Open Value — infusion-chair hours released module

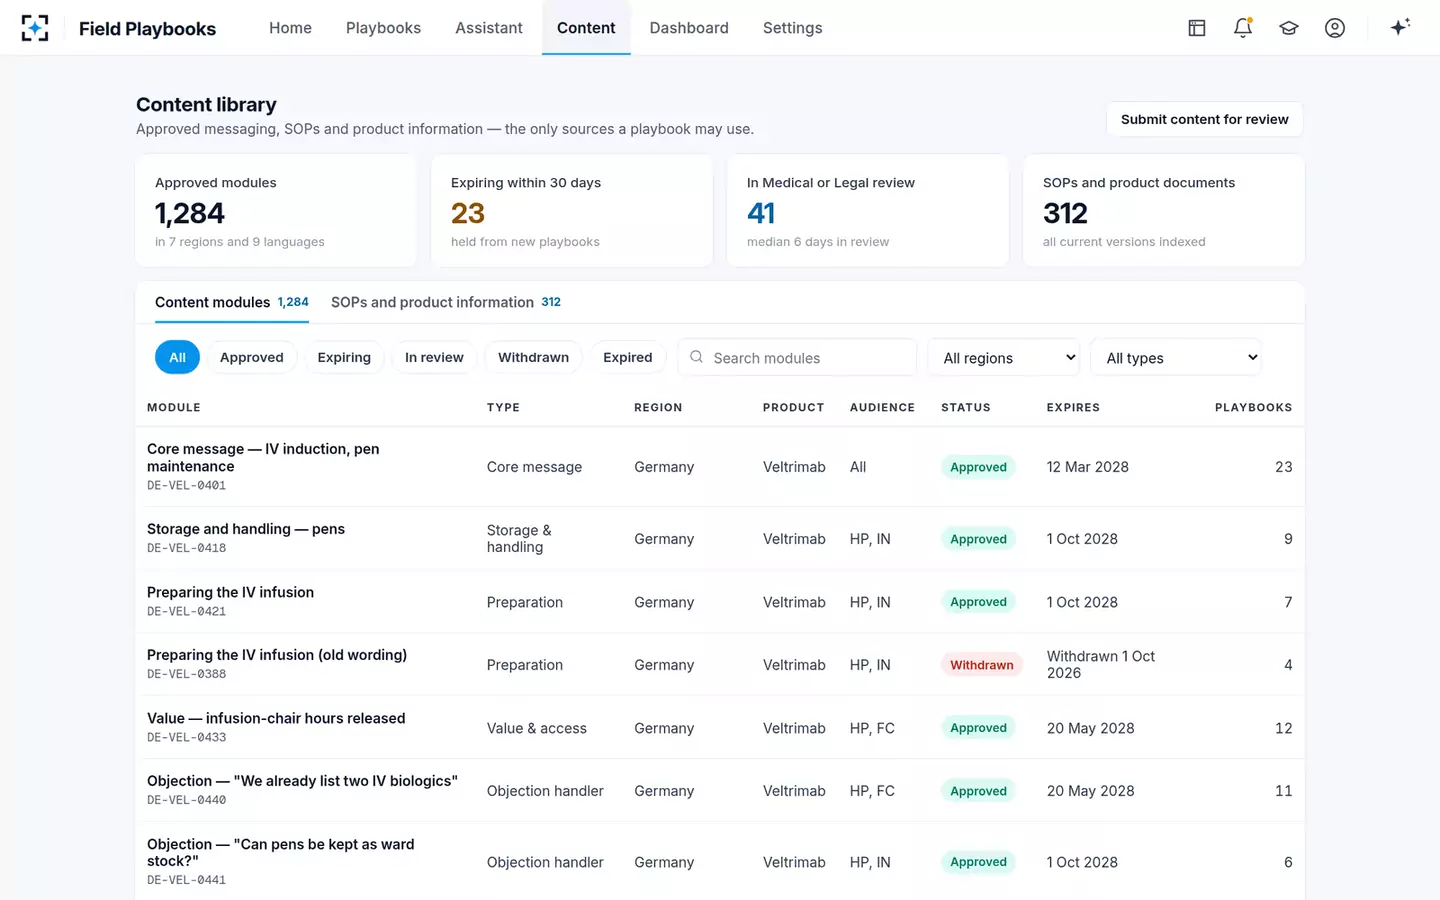point(276,718)
